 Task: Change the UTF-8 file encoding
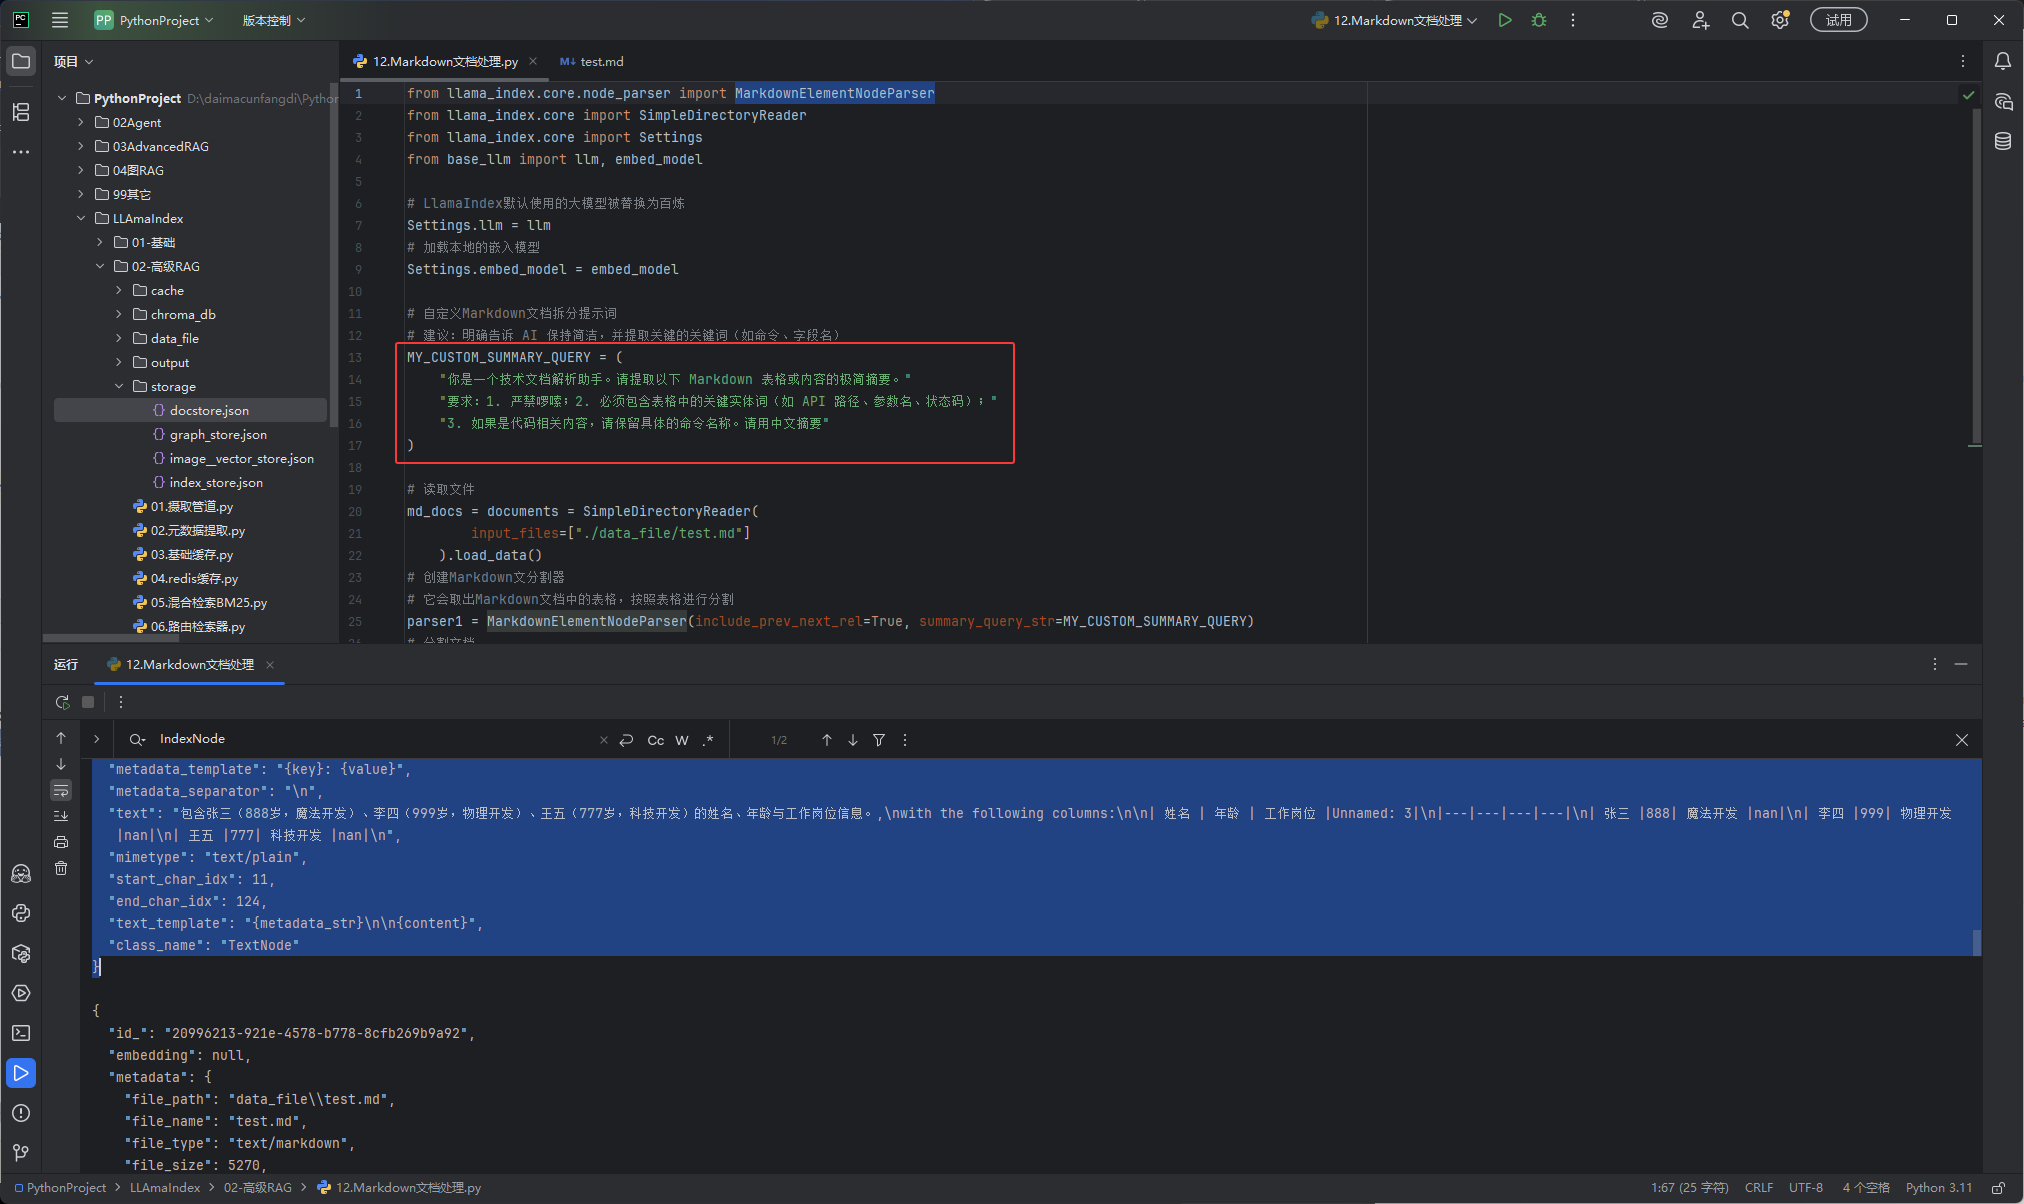pyautogui.click(x=1806, y=1188)
